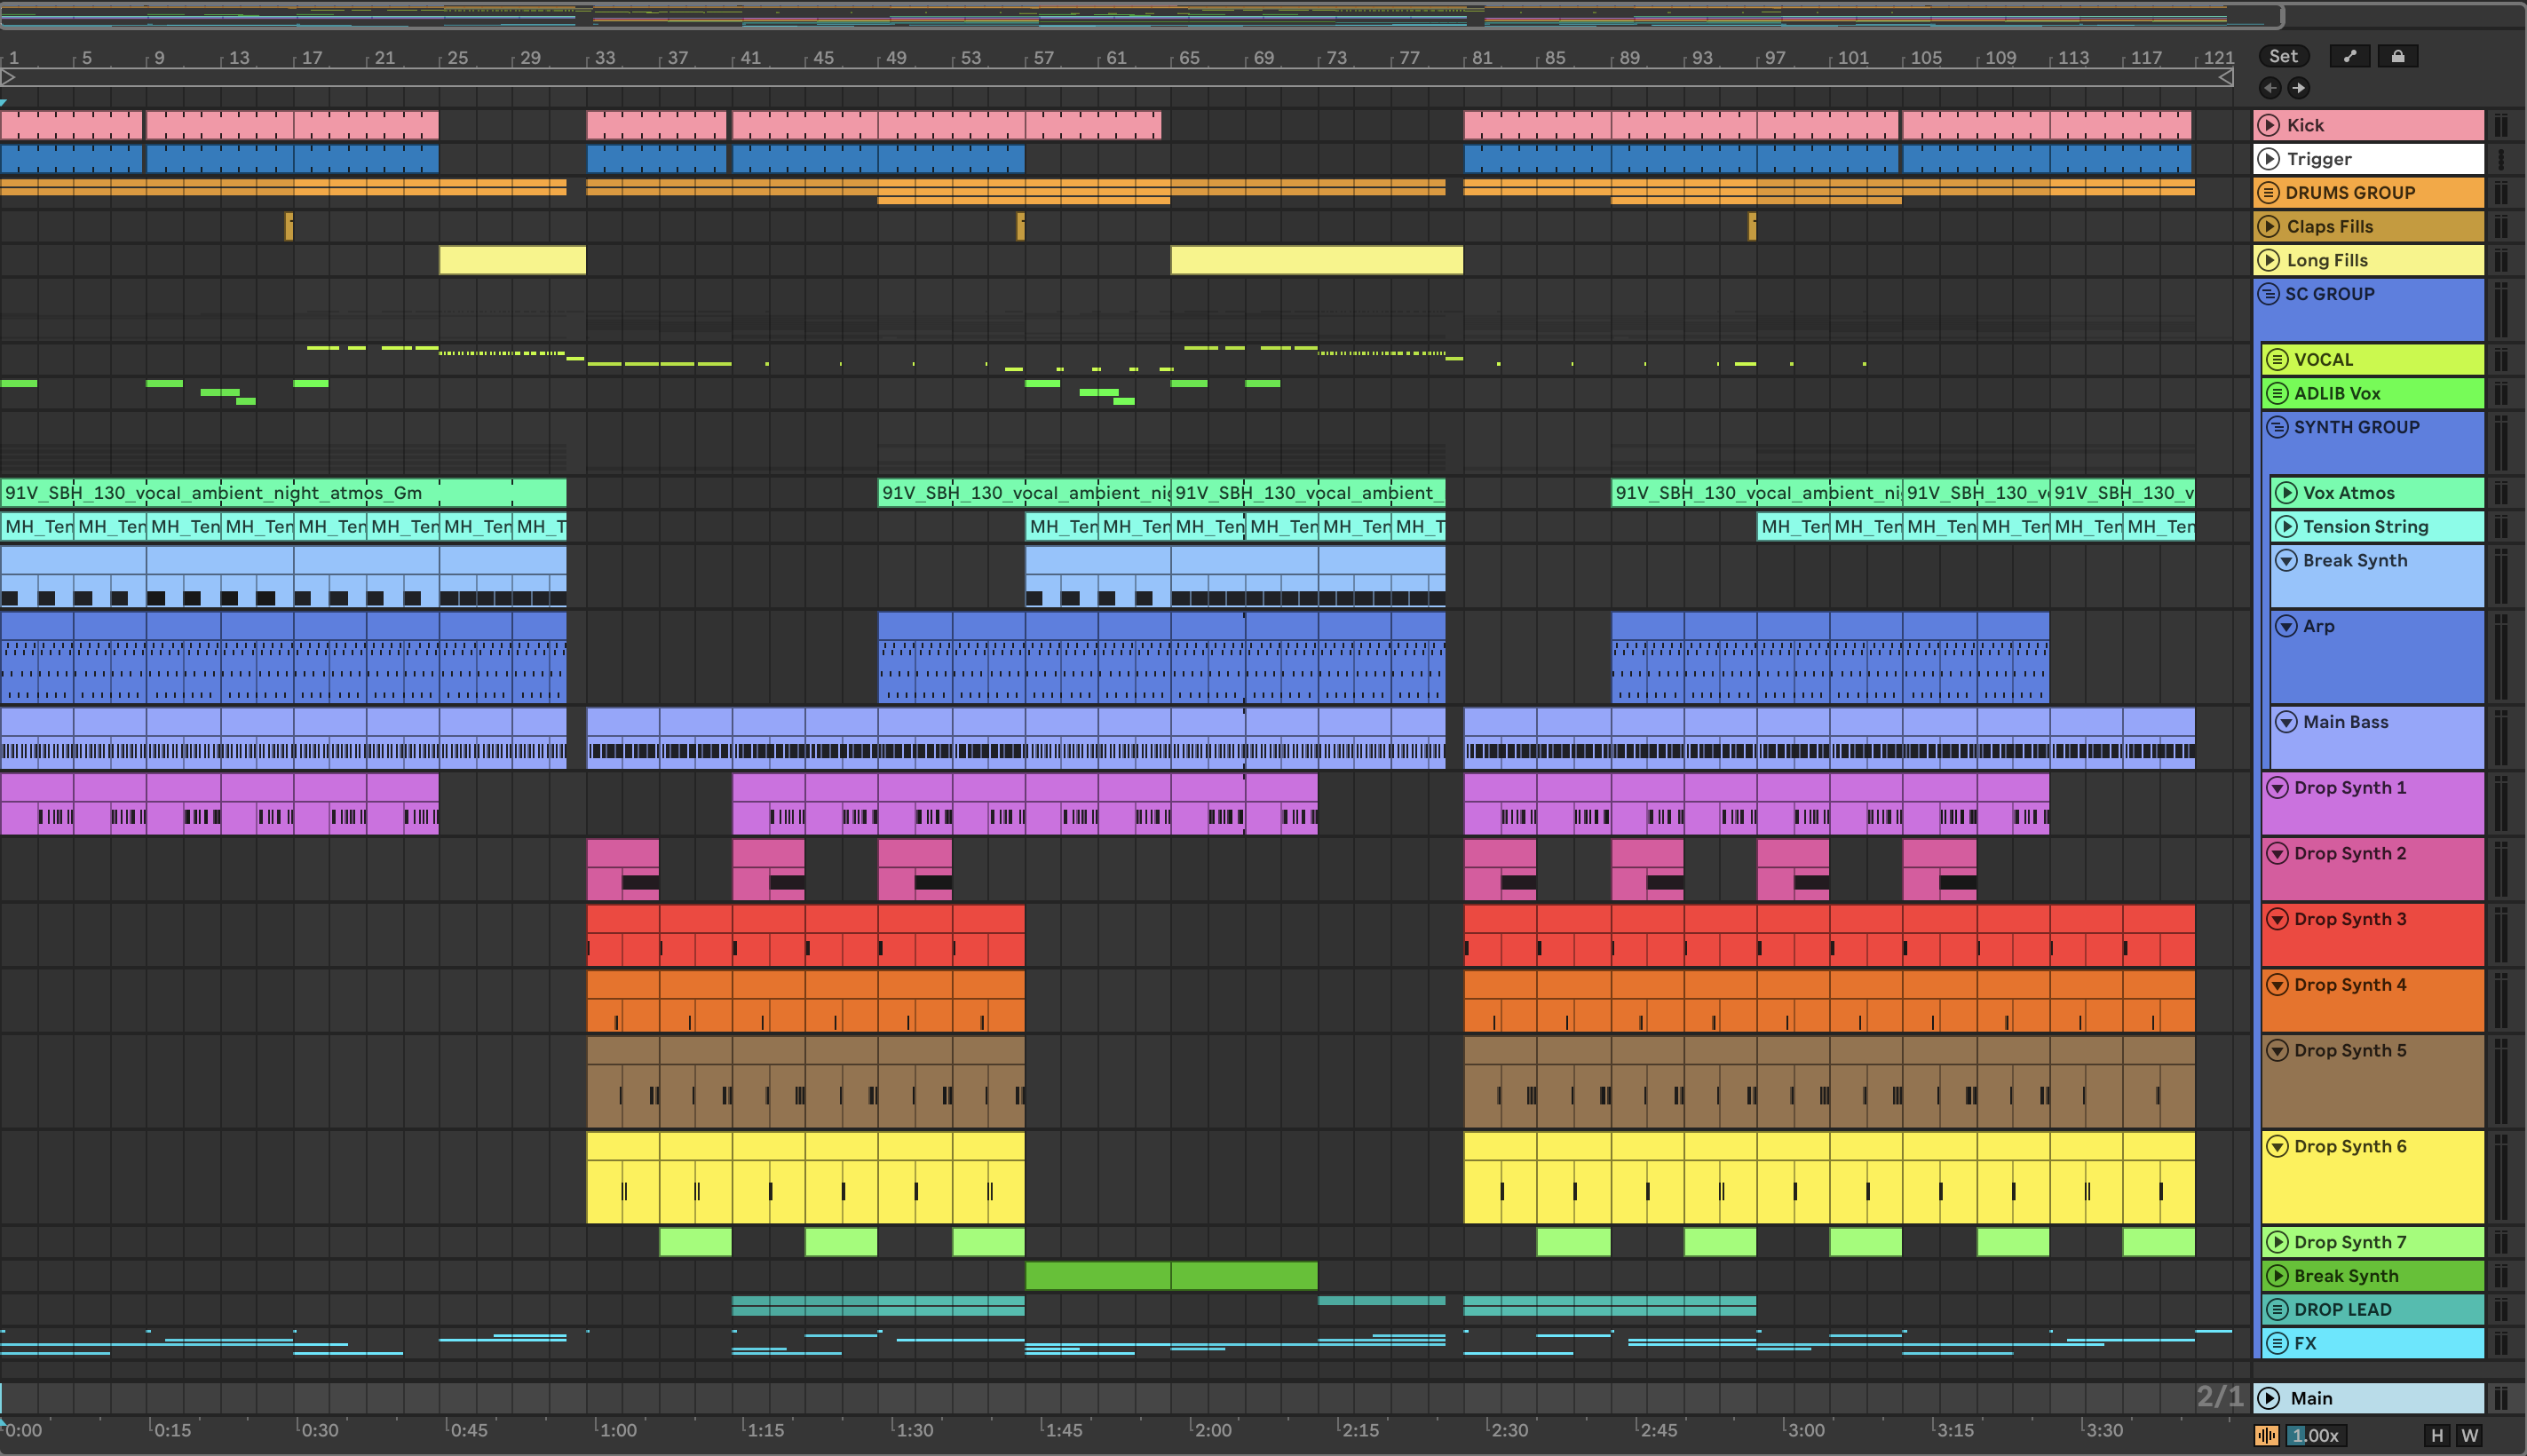This screenshot has width=2527, height=1456.
Task: Collapse the SYNTH GROUP track
Action: tap(2277, 427)
